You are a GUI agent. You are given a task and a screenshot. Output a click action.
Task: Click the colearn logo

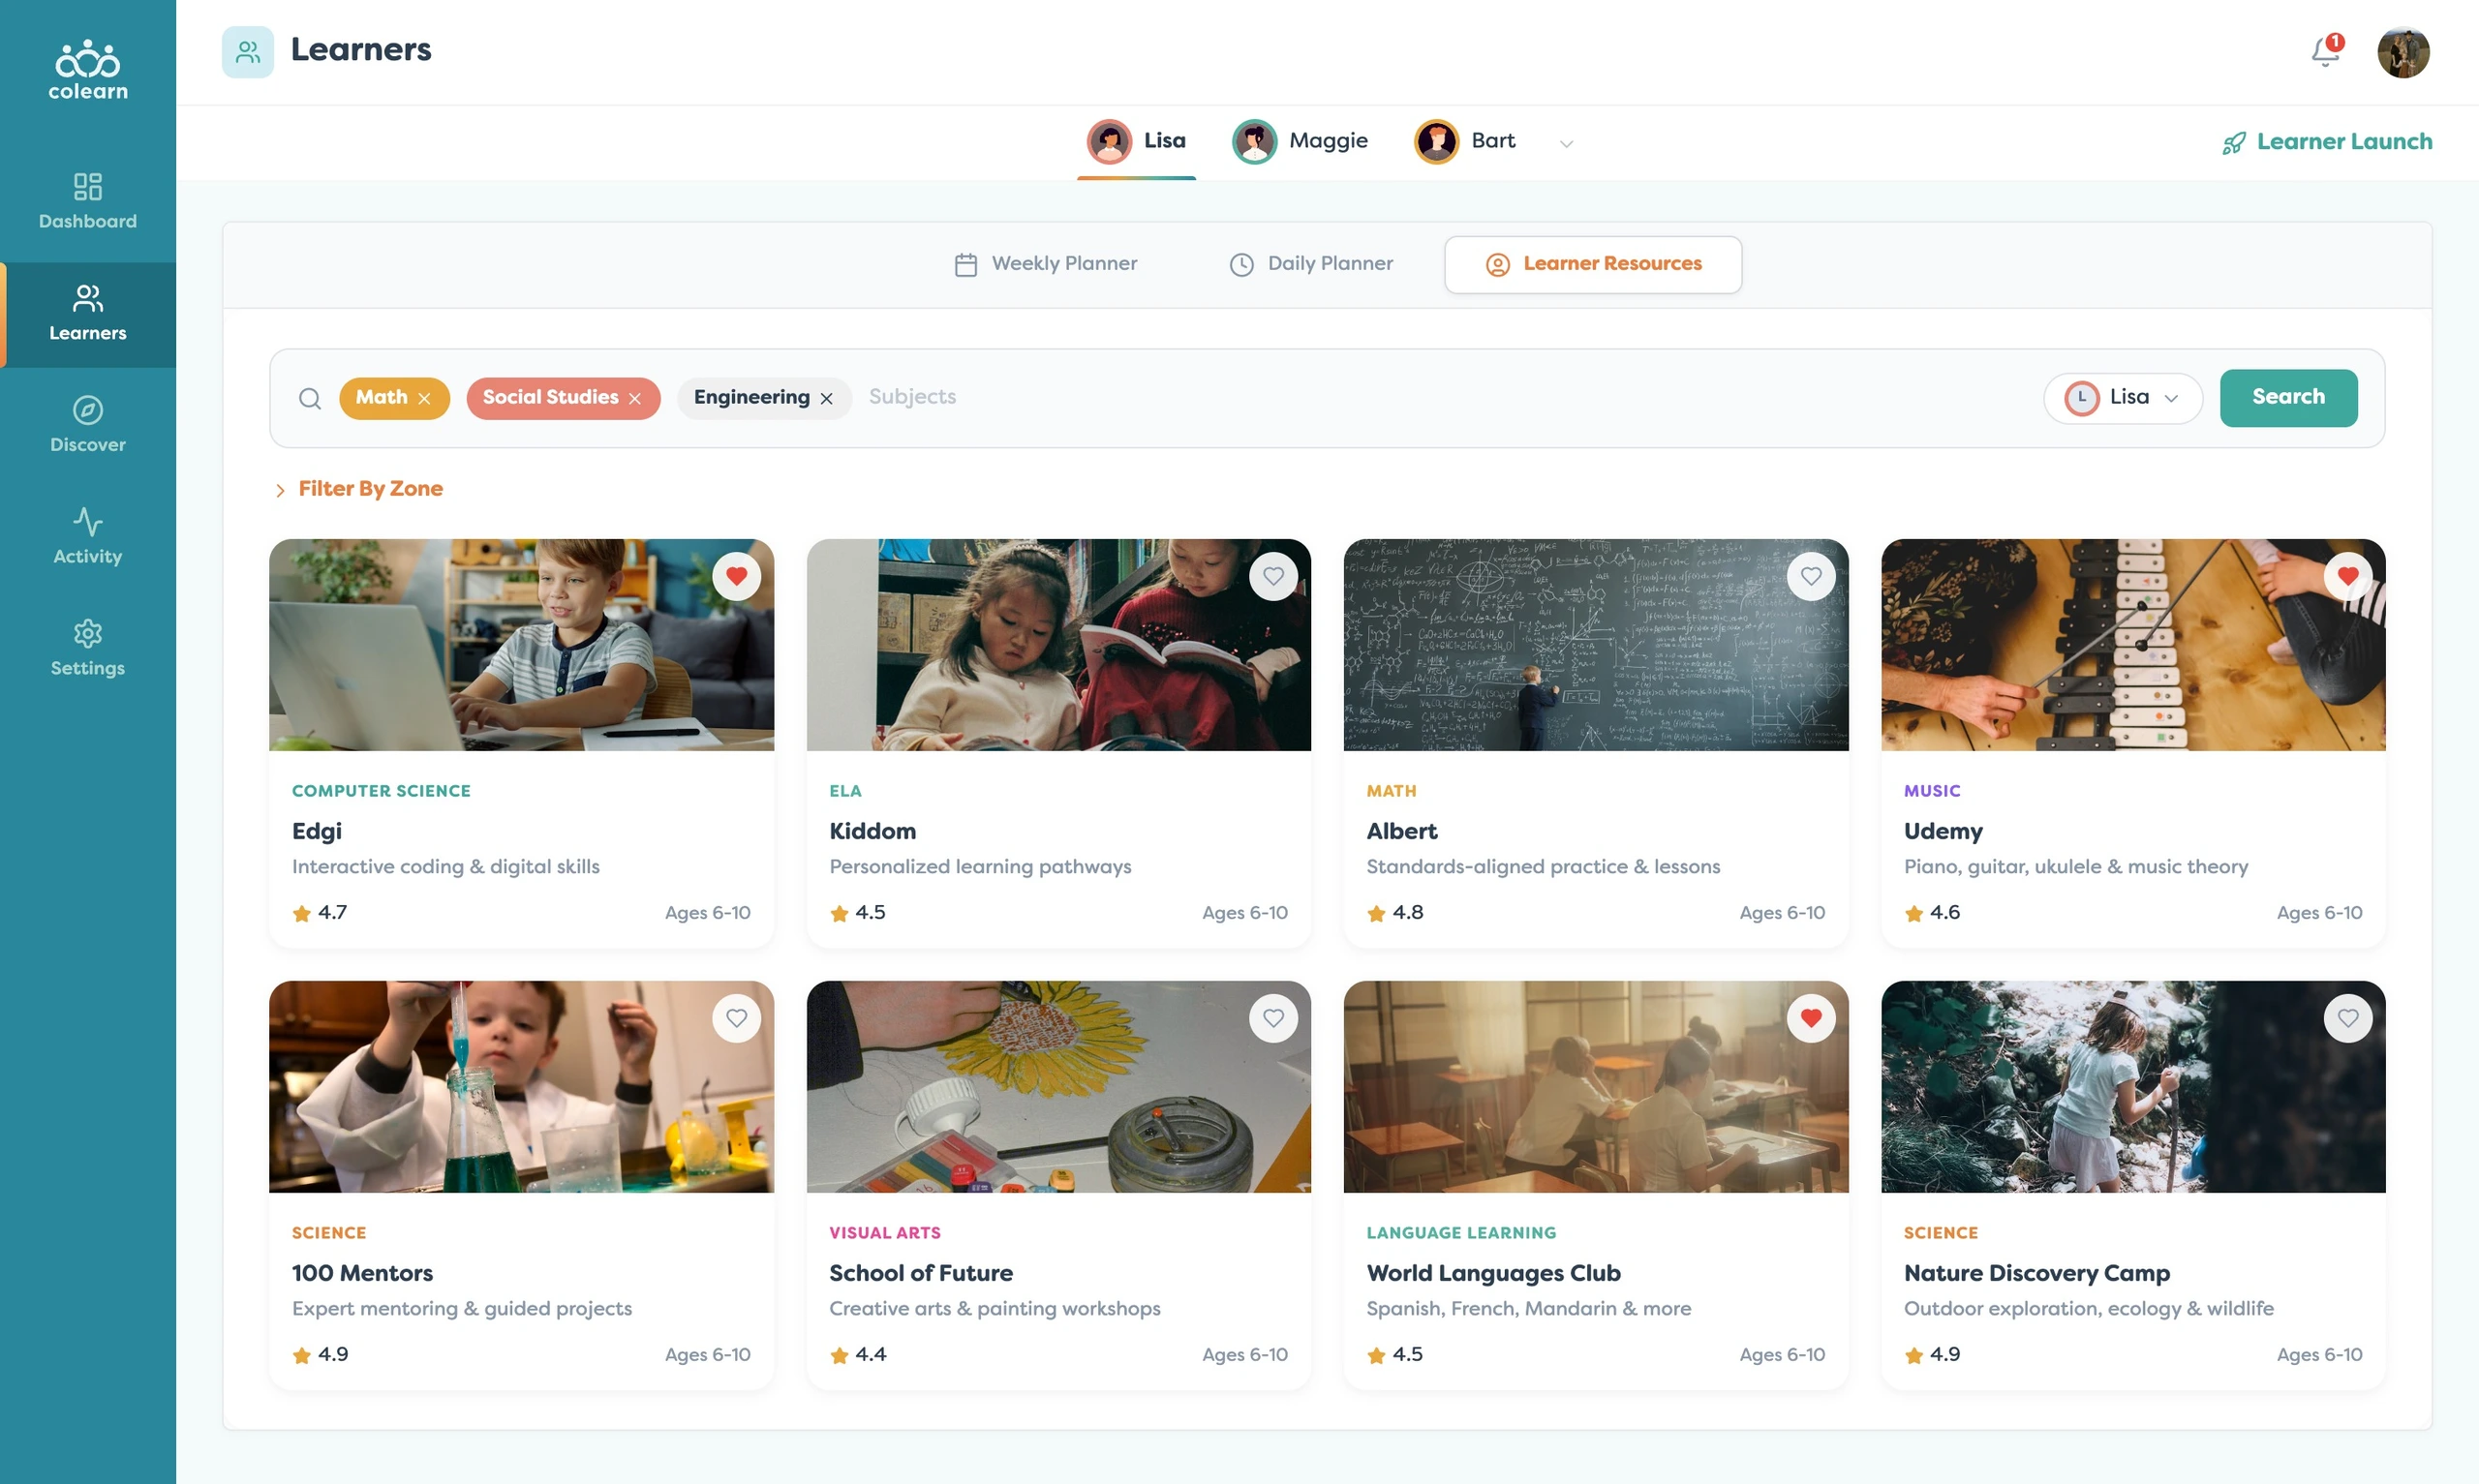click(x=88, y=70)
